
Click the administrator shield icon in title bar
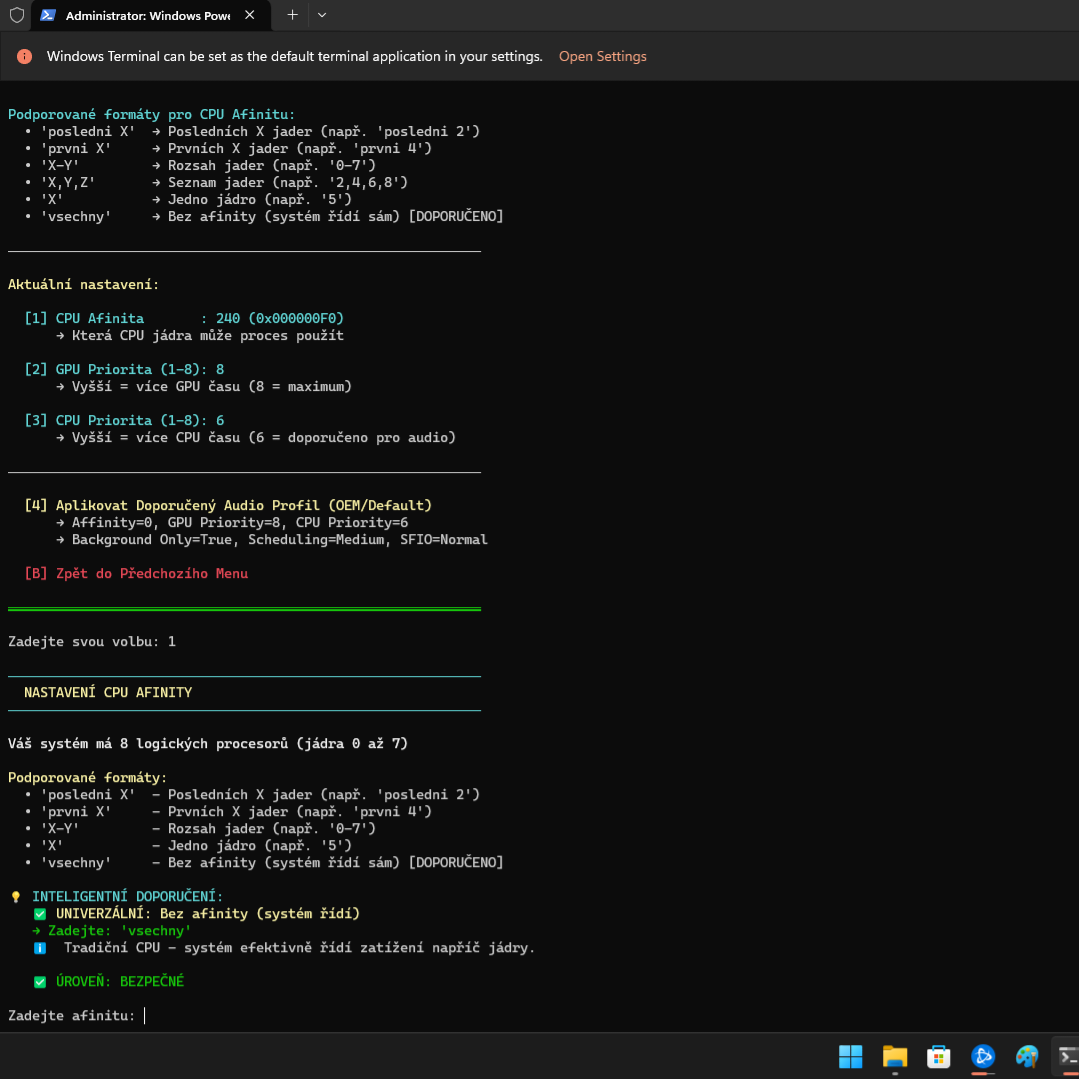pos(17,16)
